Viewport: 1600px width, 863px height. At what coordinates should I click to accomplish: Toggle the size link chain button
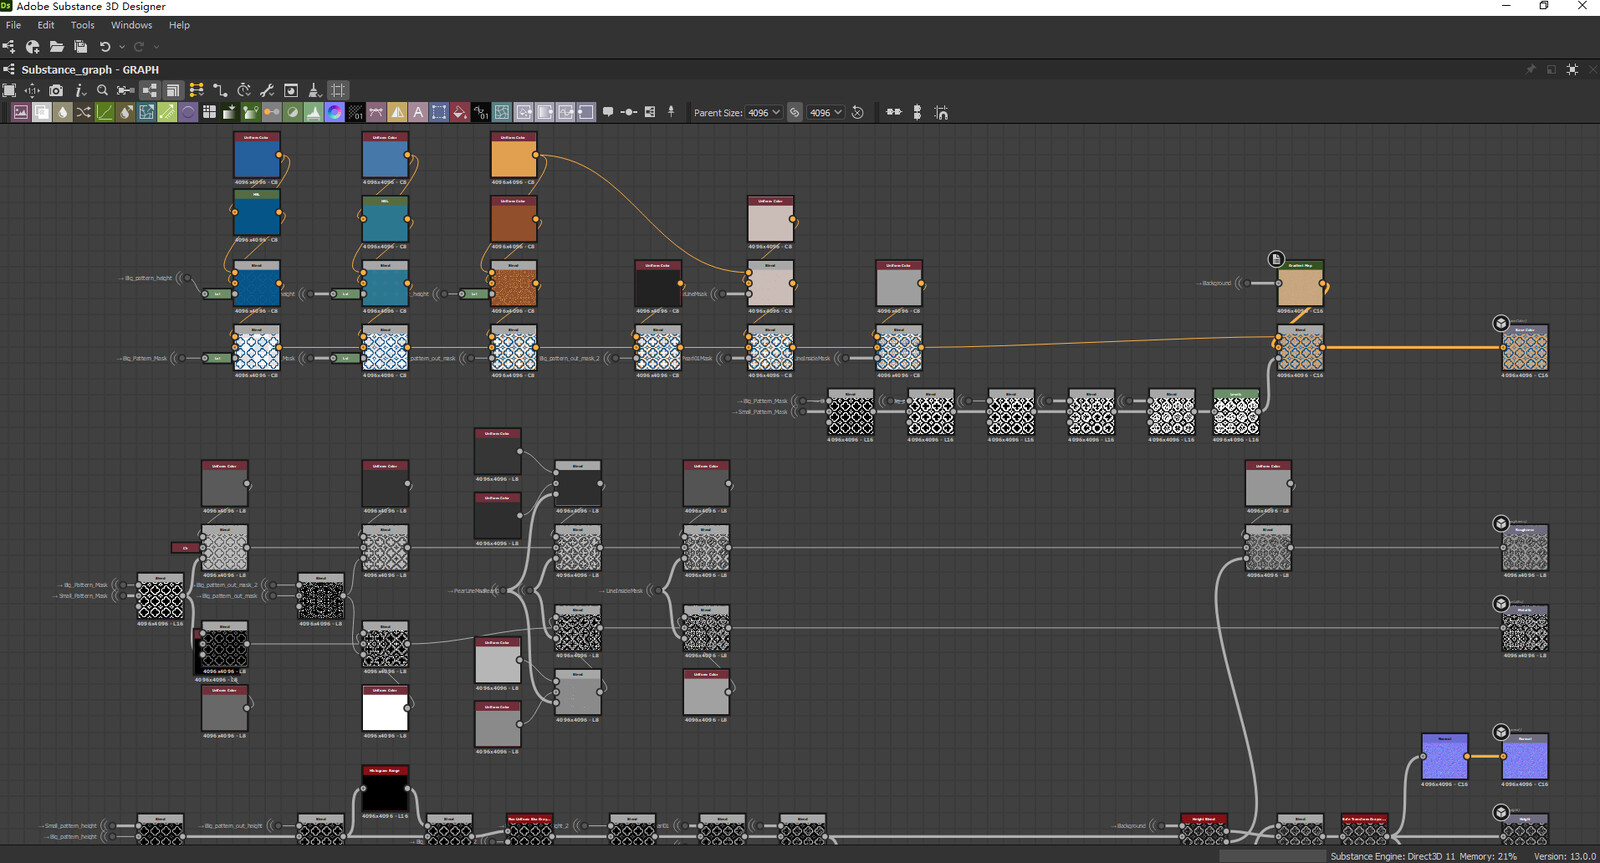tap(795, 112)
